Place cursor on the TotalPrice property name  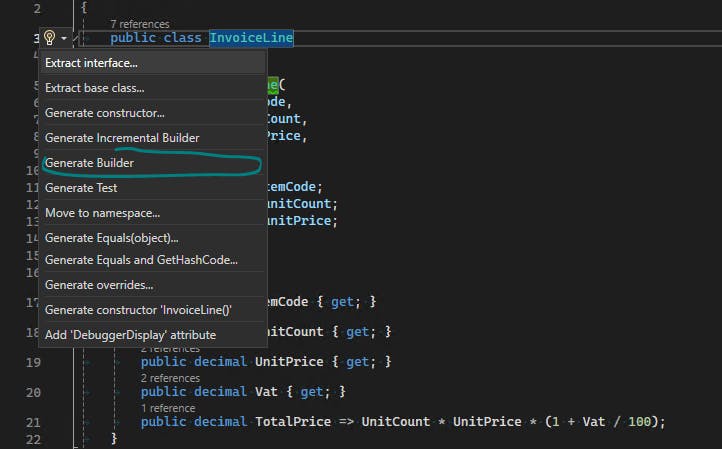click(292, 422)
